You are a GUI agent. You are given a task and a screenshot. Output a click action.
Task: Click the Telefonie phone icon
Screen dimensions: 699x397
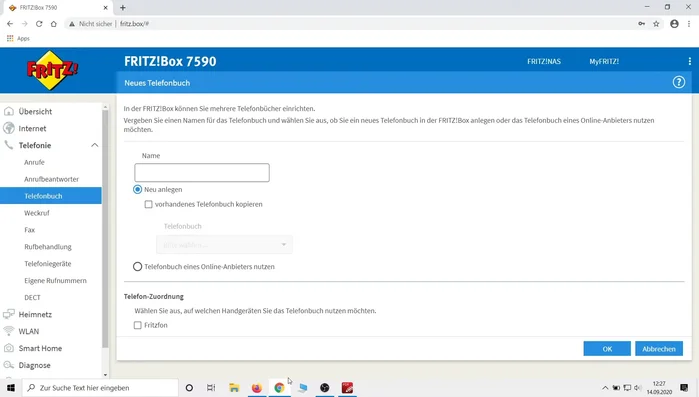tap(8, 145)
